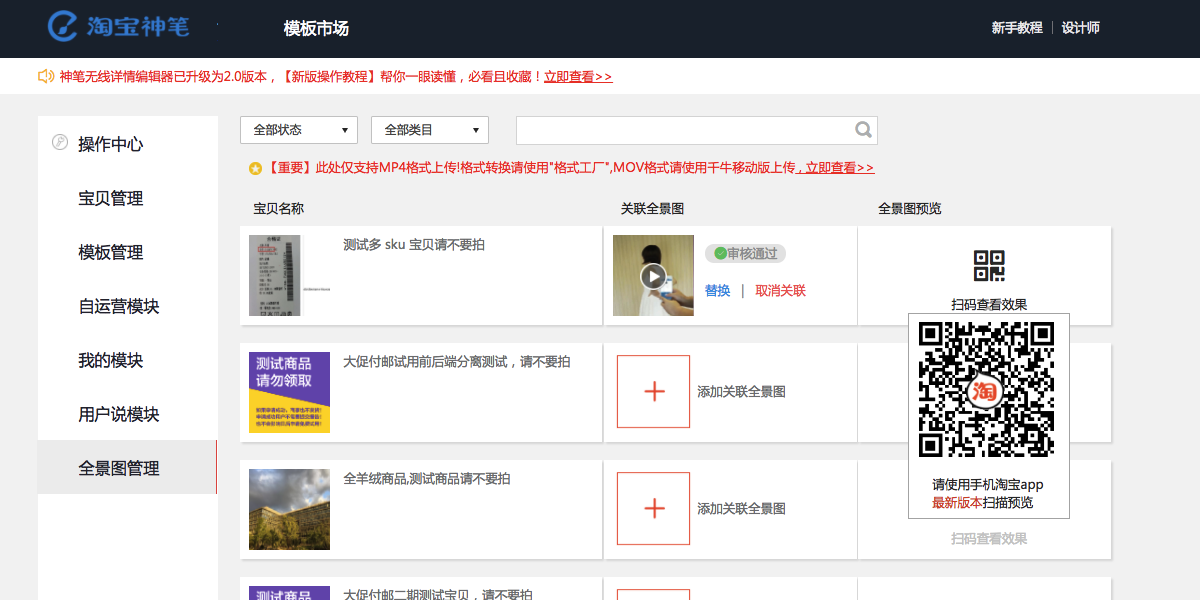Click the 全羊绒商品 building thumbnail
The height and width of the screenshot is (600, 1200).
click(x=289, y=509)
